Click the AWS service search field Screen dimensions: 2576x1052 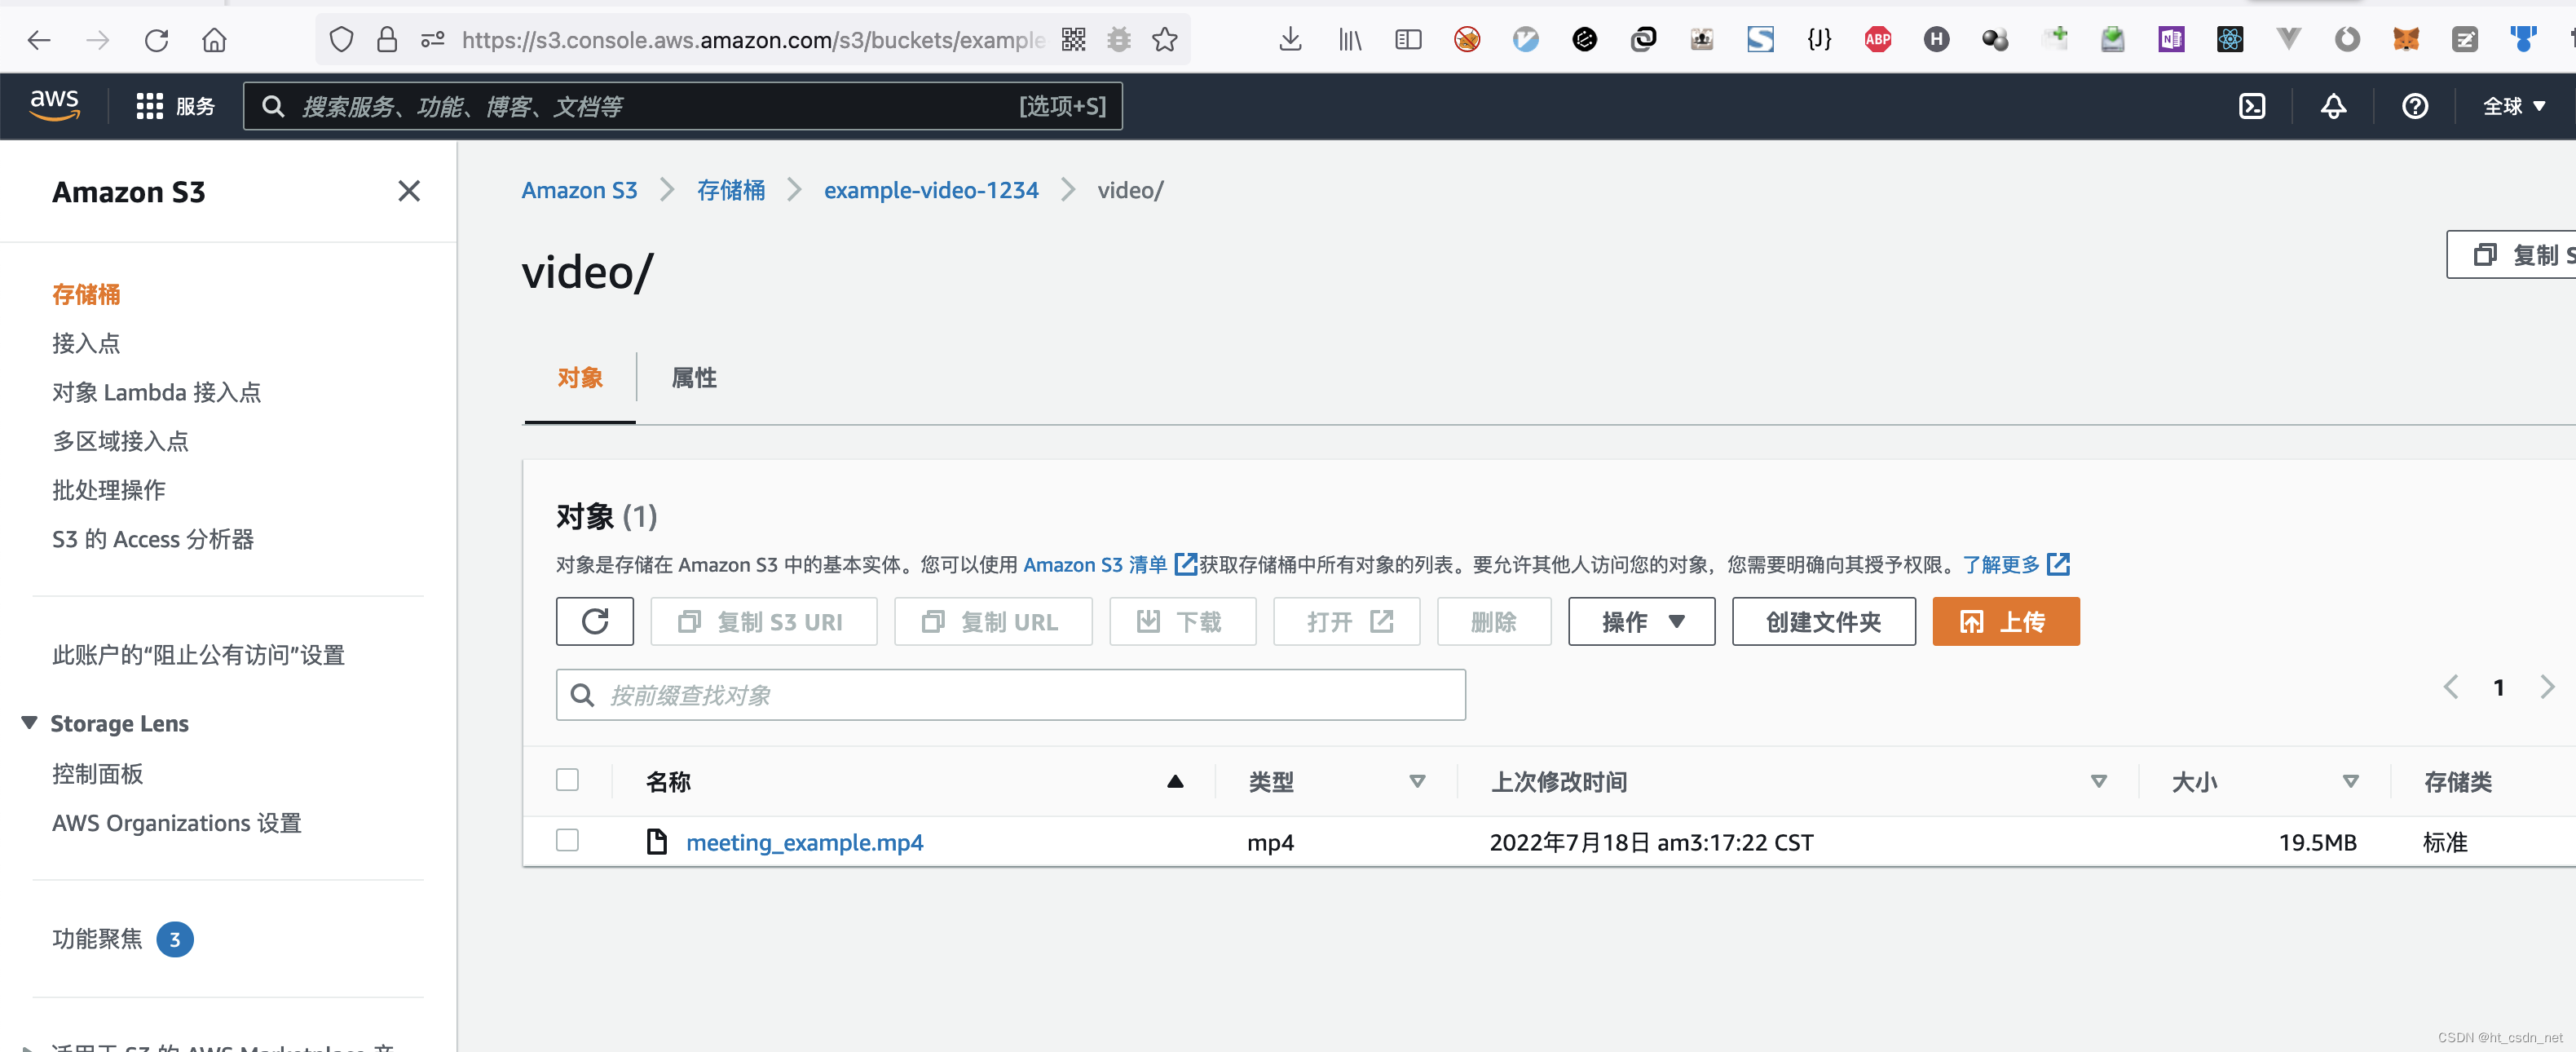pyautogui.click(x=683, y=106)
